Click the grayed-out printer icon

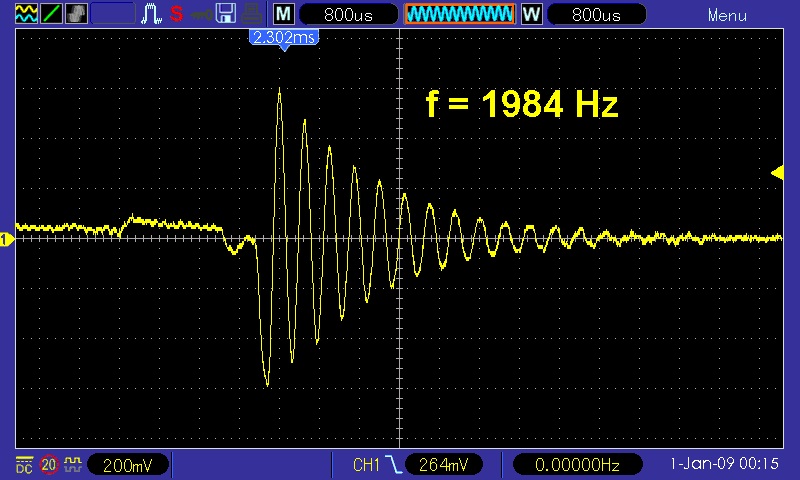coord(252,14)
